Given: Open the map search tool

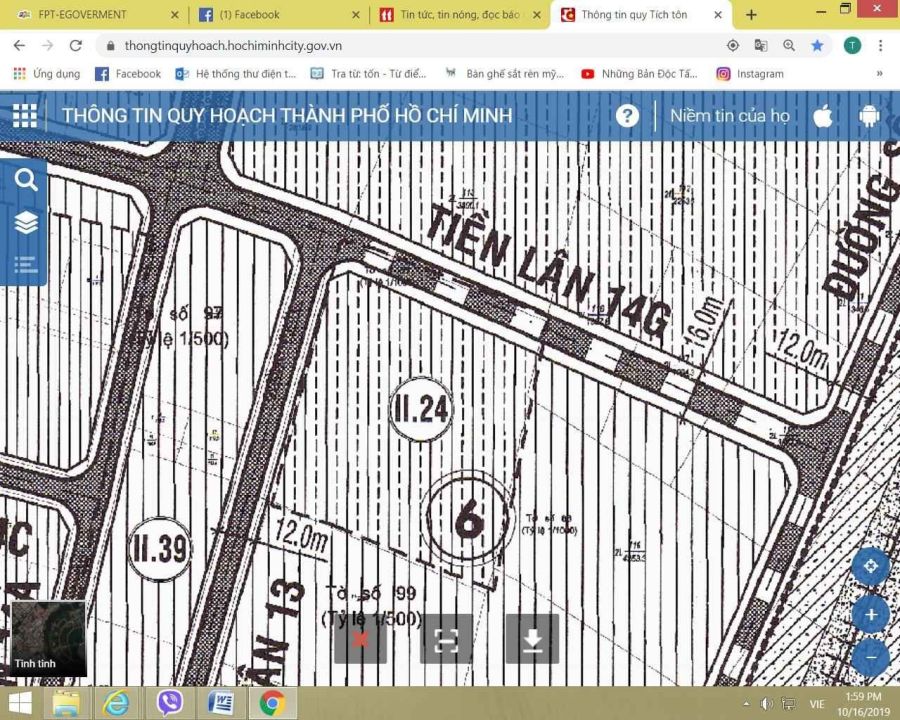Looking at the screenshot, I should (x=26, y=180).
